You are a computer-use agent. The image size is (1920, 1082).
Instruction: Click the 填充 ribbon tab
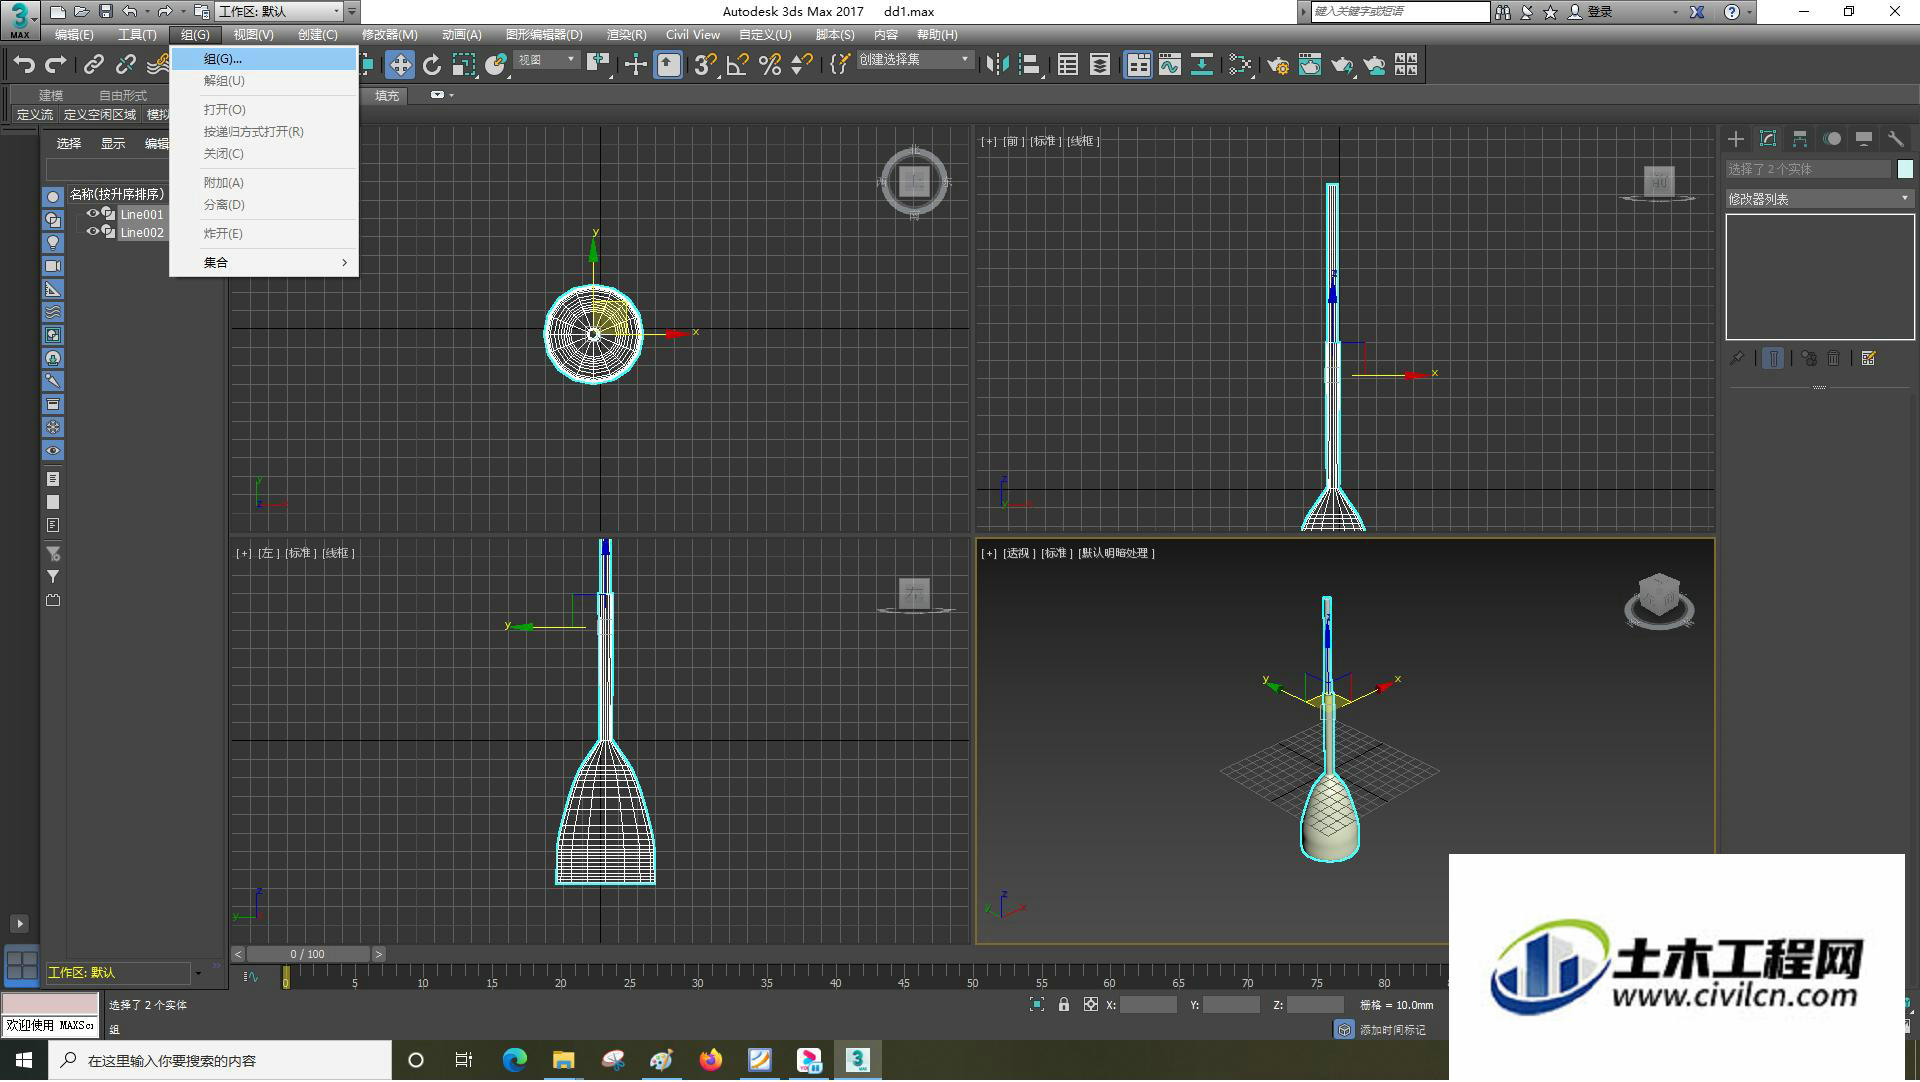pos(387,96)
